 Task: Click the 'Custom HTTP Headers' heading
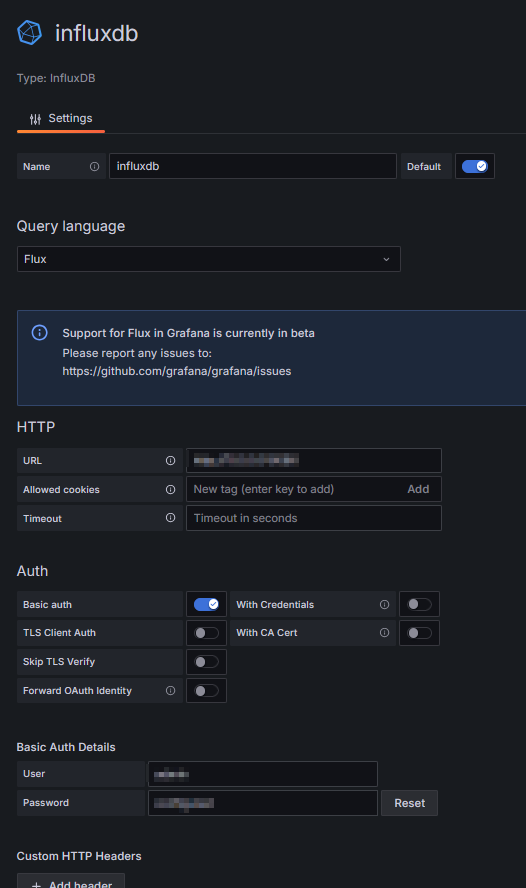(x=79, y=856)
